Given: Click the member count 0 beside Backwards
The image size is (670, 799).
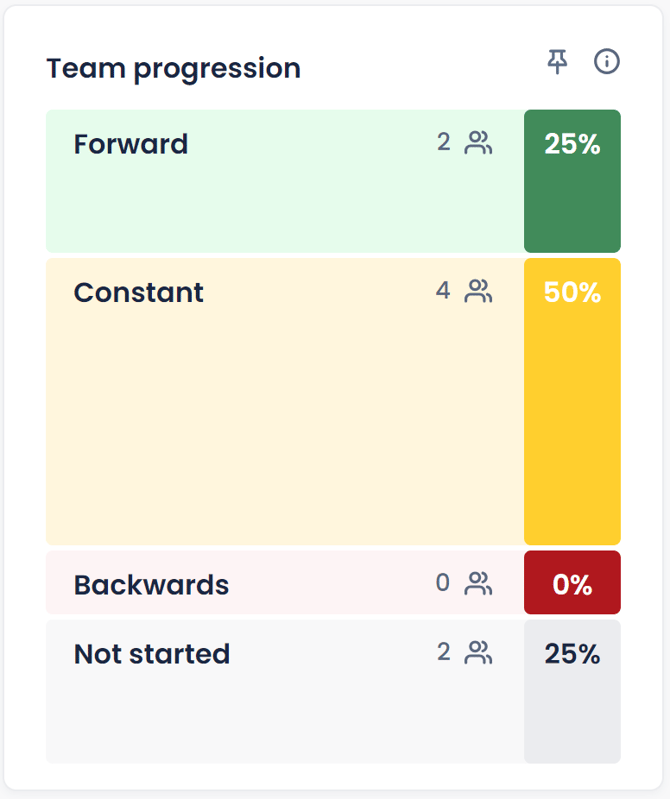Looking at the screenshot, I should point(443,582).
